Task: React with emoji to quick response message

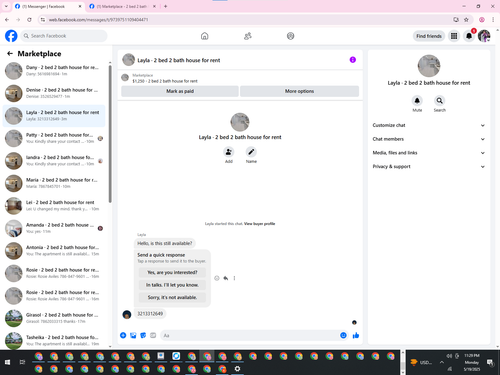Action: pos(217,278)
